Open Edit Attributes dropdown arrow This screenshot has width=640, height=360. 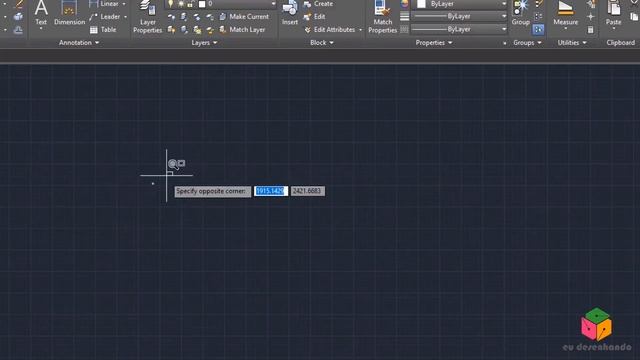point(360,30)
